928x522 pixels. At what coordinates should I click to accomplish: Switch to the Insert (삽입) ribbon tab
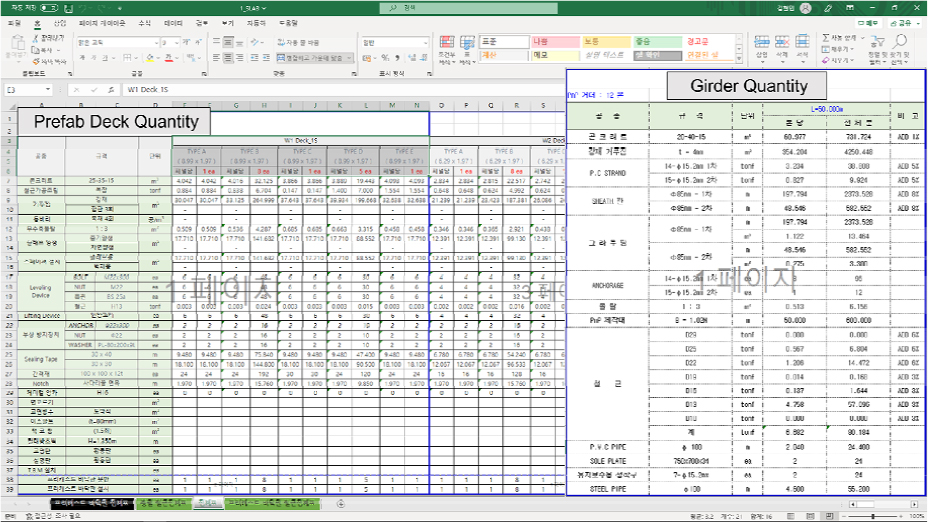60,23
